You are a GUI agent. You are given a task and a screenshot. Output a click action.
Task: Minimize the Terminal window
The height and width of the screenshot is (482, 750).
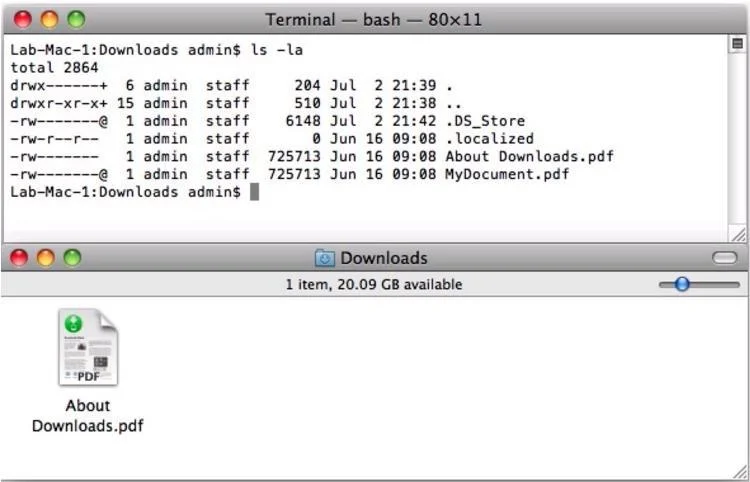pyautogui.click(x=49, y=20)
